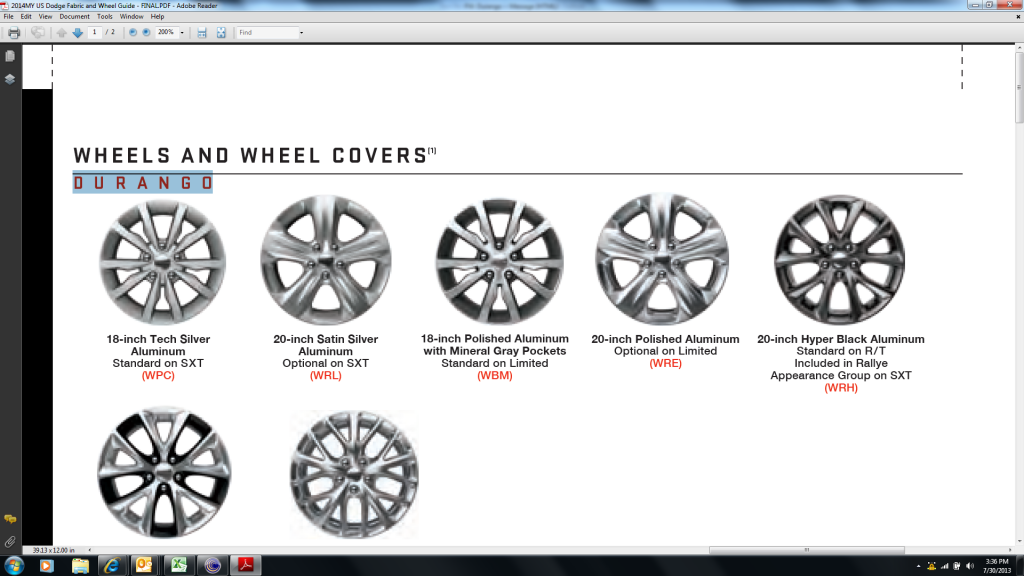Click into the Find text box
Image resolution: width=1024 pixels, height=576 pixels.
click(x=267, y=33)
